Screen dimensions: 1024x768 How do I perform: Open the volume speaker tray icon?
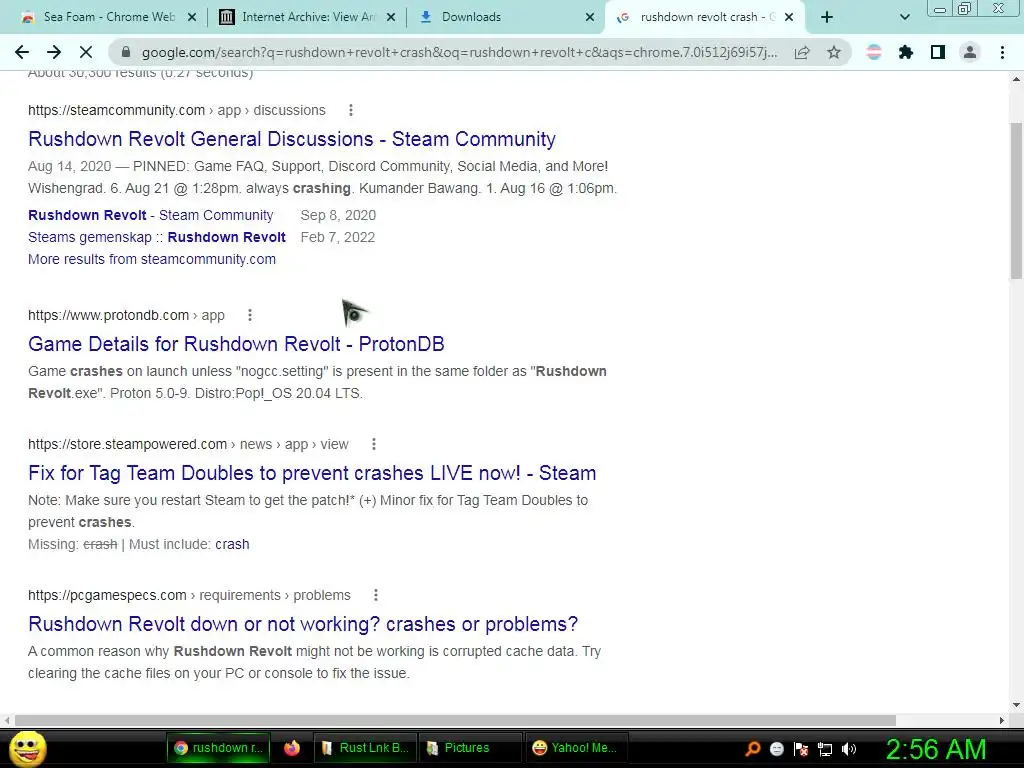coord(849,749)
